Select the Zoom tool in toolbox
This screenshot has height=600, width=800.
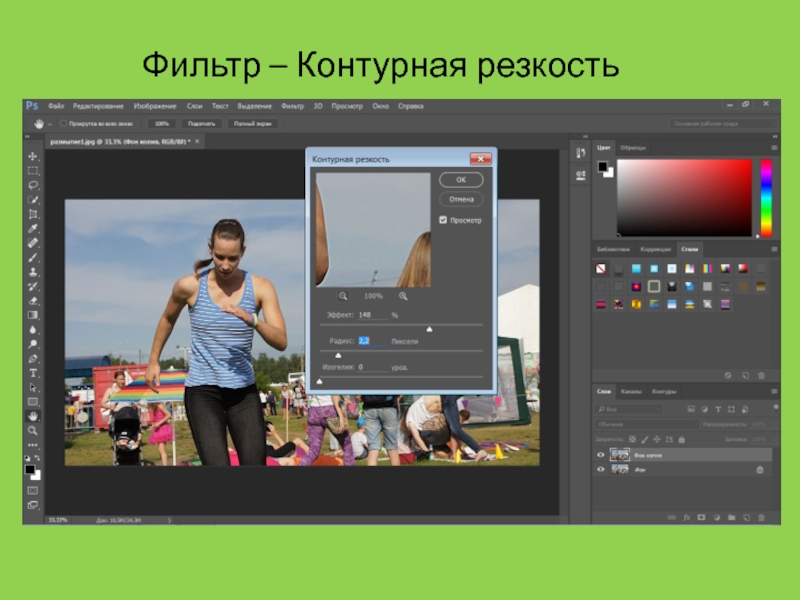click(33, 431)
